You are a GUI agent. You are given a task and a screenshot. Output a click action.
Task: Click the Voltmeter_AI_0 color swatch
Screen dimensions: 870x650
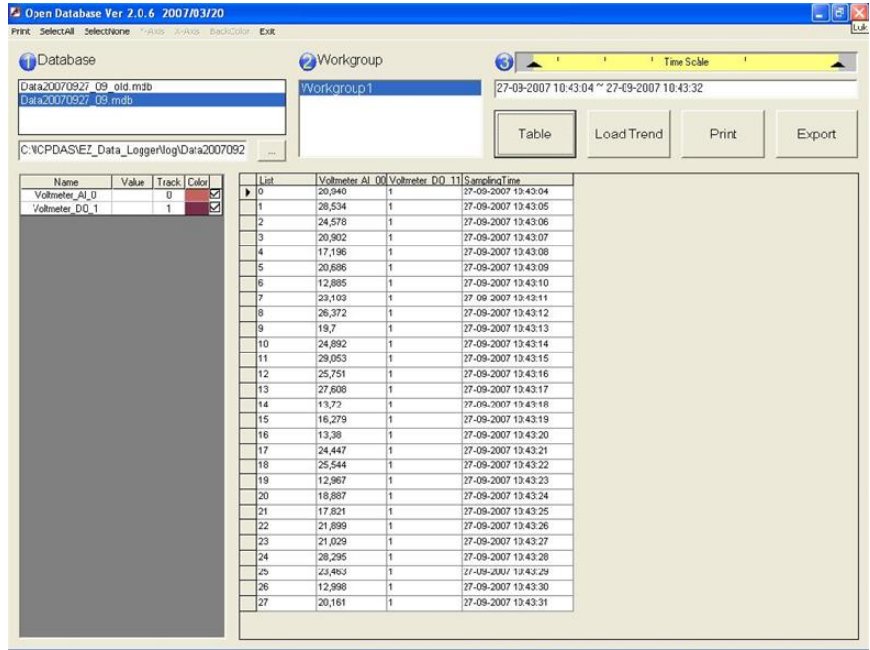[x=195, y=195]
